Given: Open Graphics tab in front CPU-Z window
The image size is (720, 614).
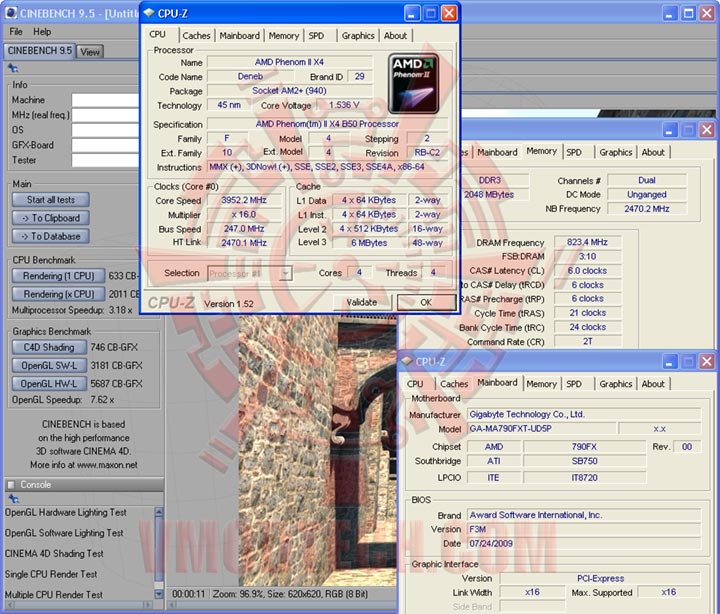Looking at the screenshot, I should (x=358, y=35).
